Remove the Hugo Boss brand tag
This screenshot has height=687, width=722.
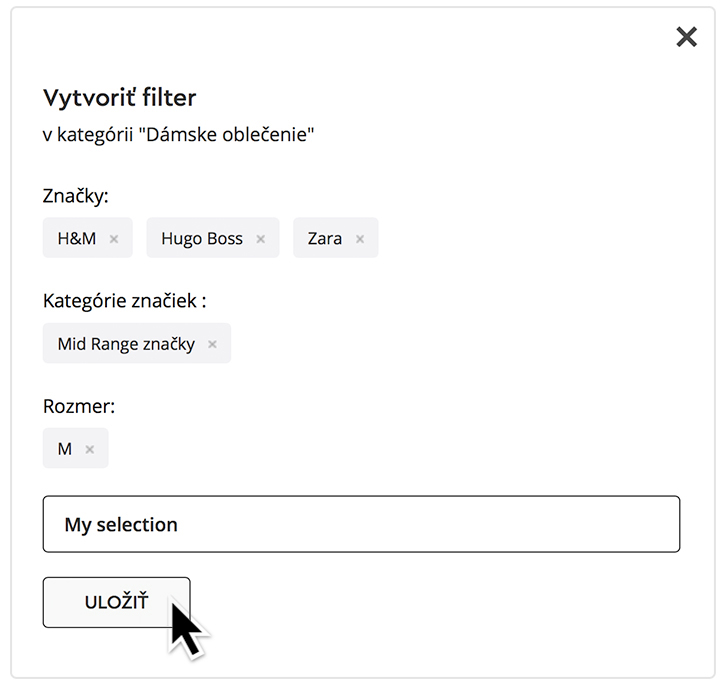pos(261,239)
